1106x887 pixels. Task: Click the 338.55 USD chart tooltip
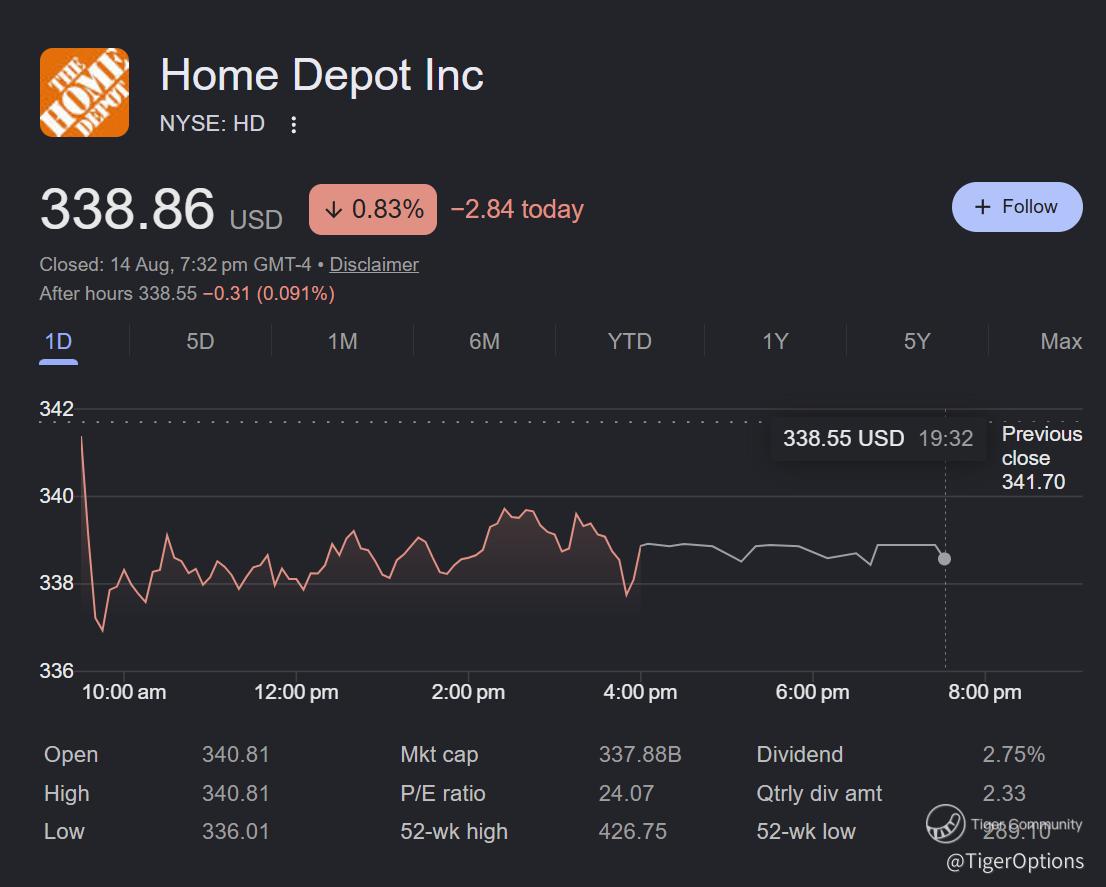(877, 439)
